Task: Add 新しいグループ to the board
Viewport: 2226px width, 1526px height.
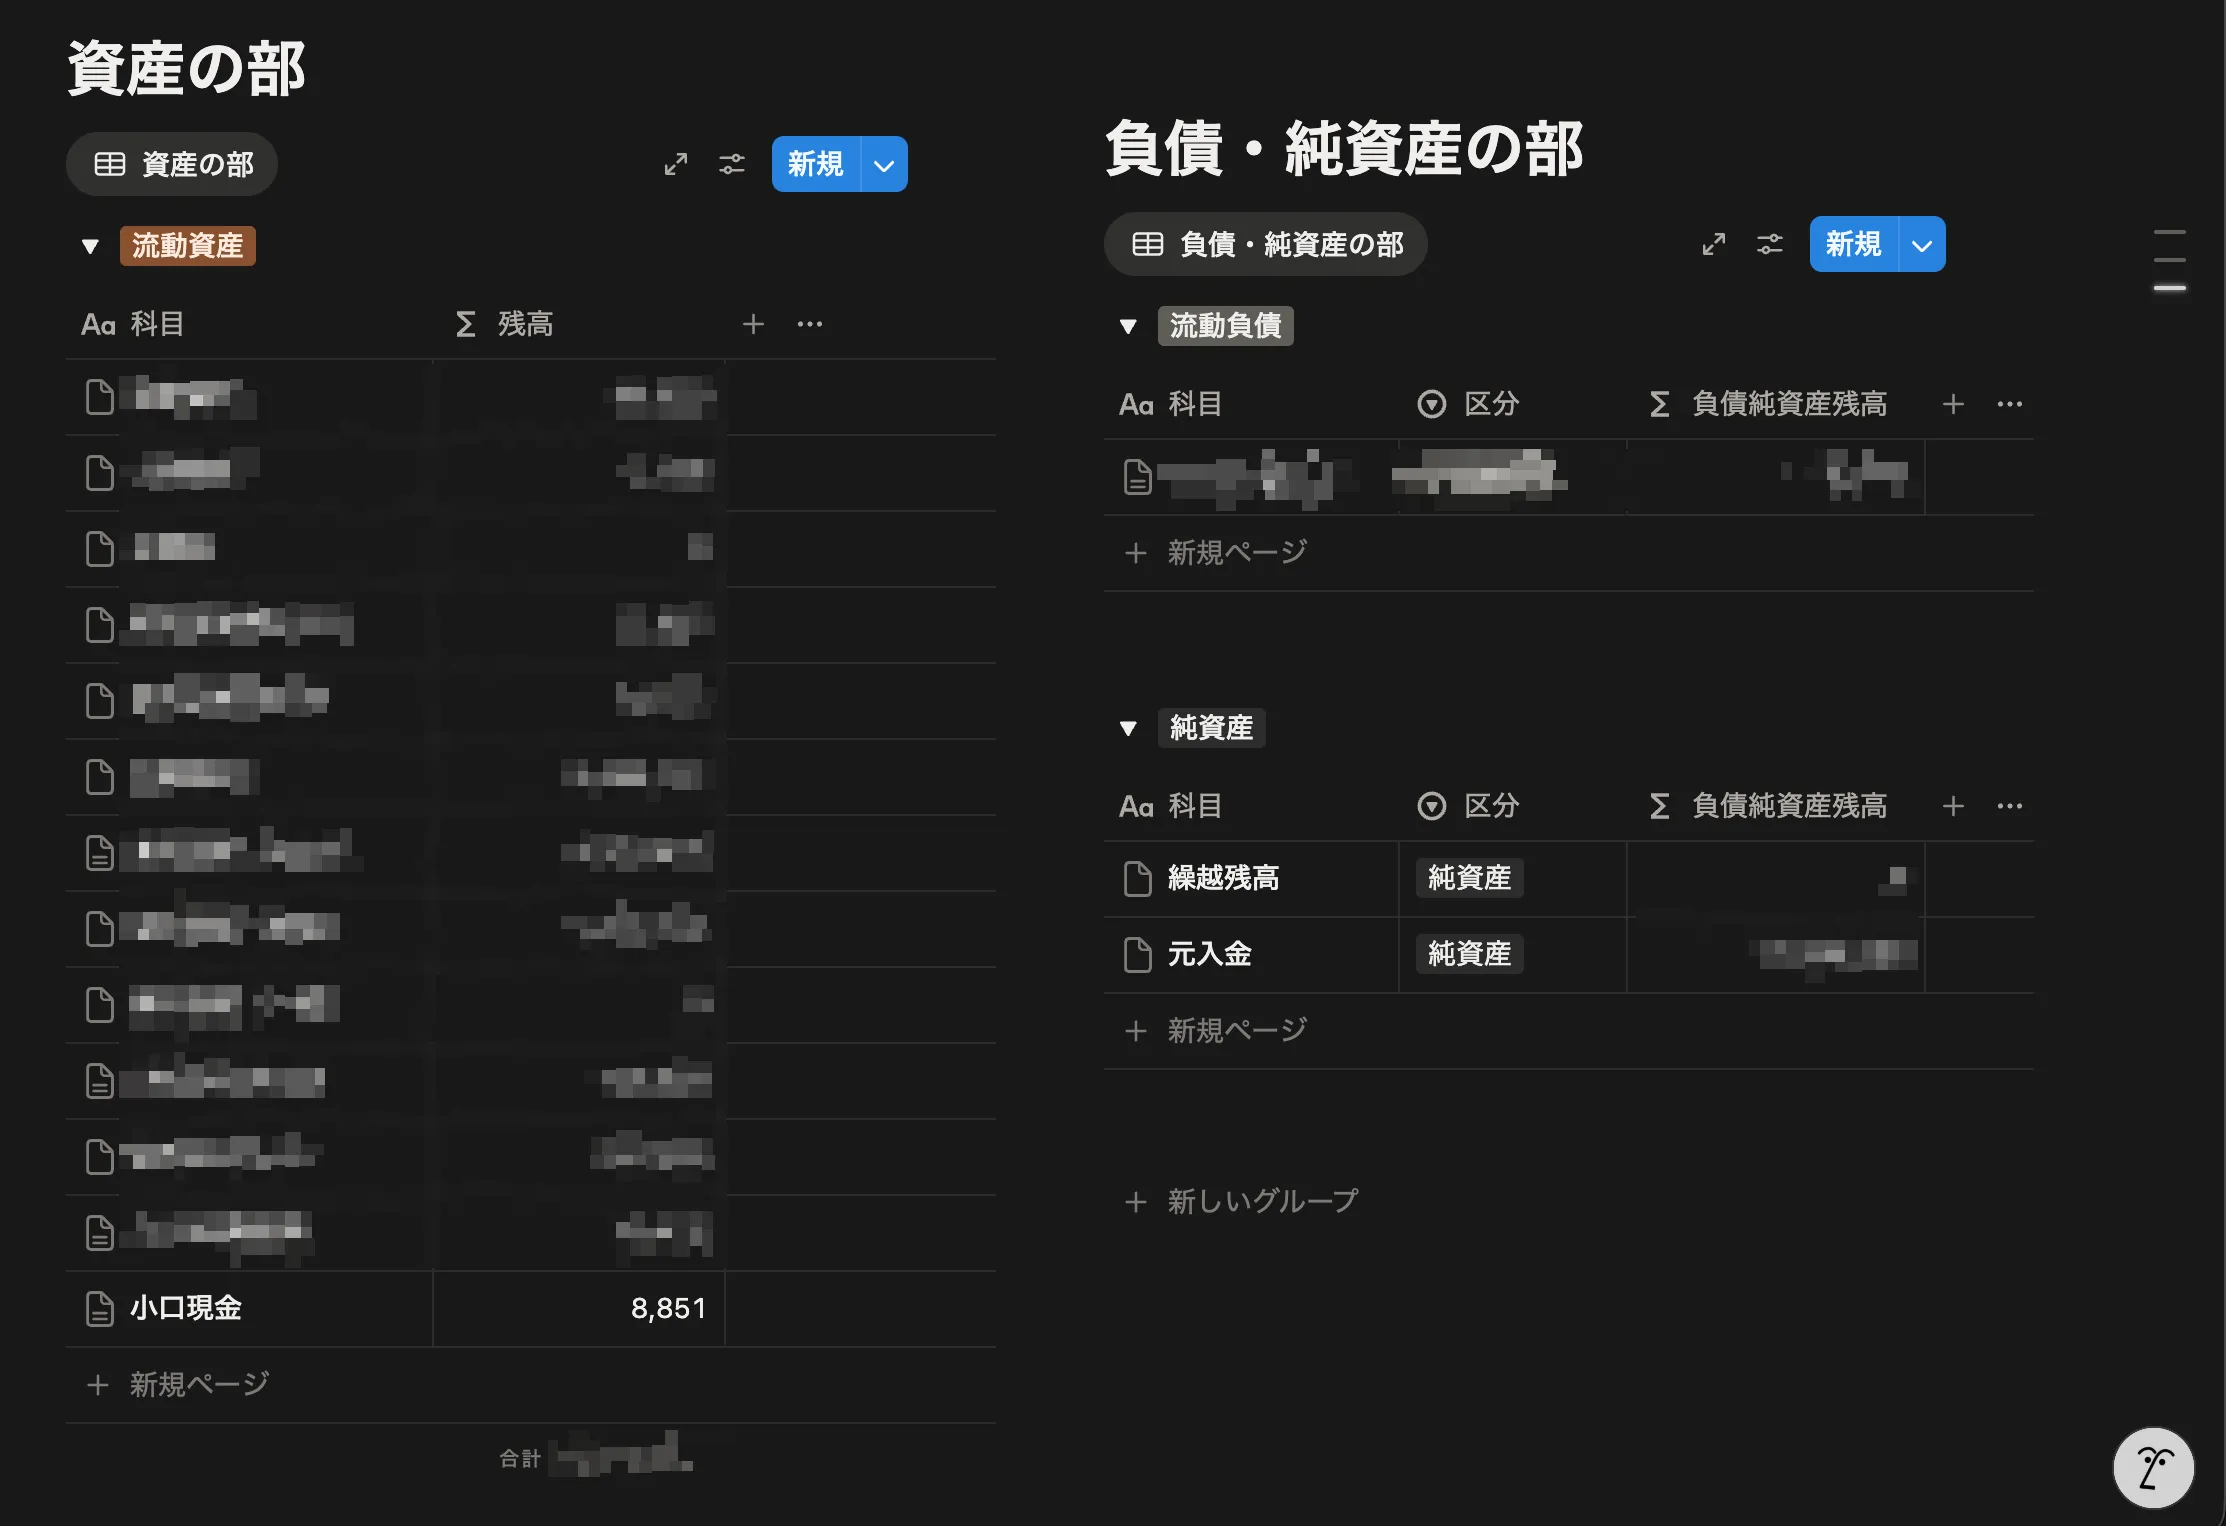Action: [x=1243, y=1200]
